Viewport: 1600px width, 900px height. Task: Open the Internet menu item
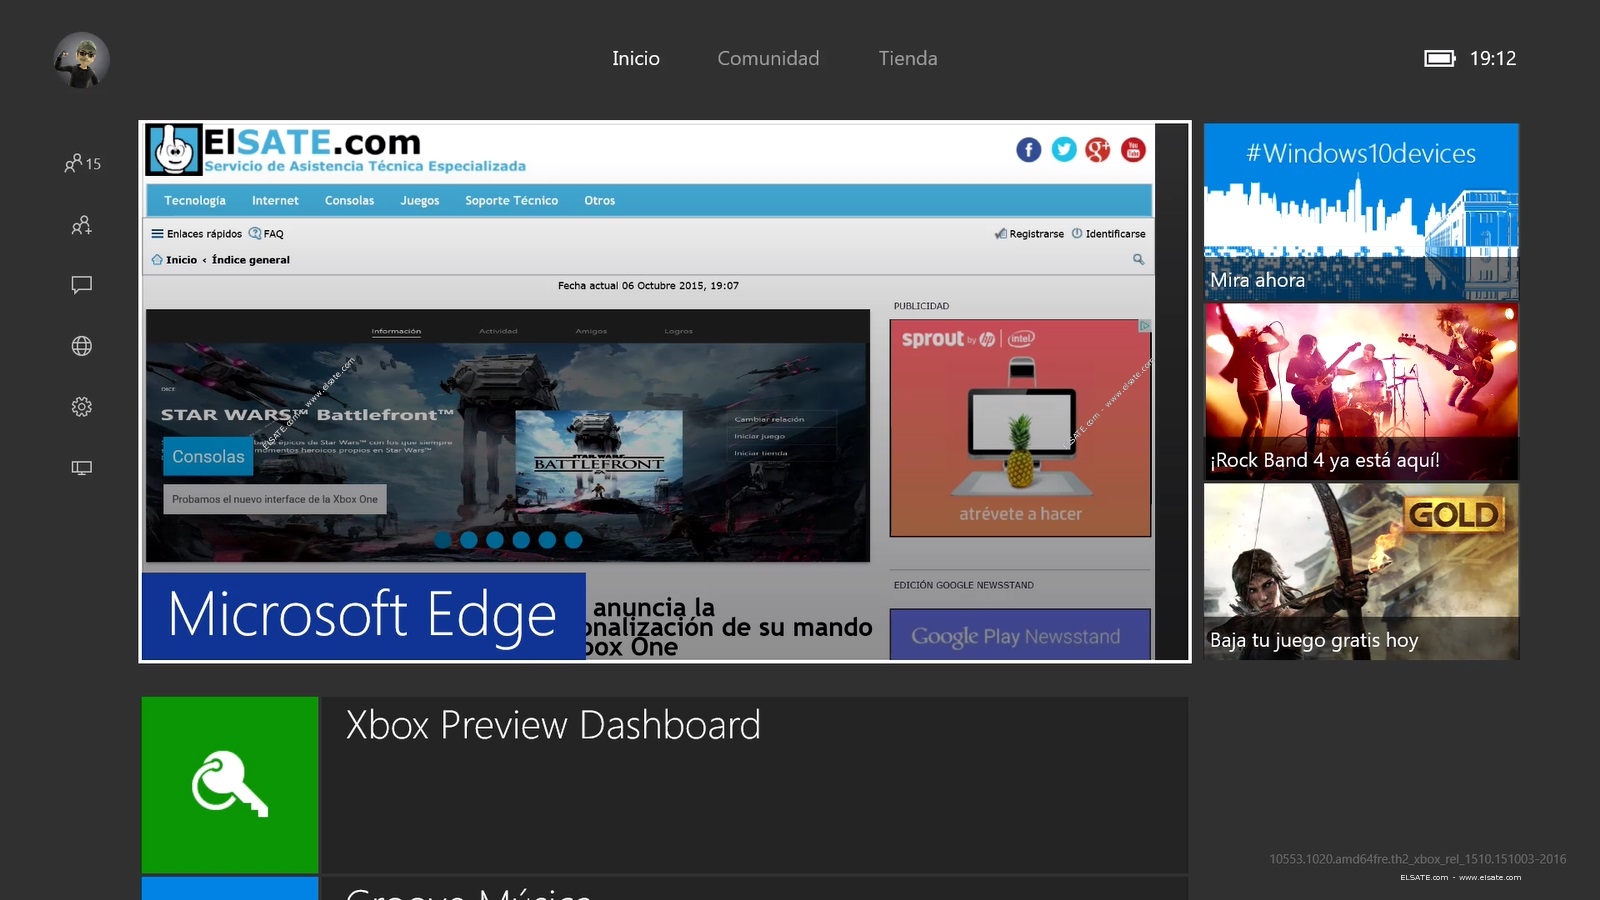click(x=275, y=201)
